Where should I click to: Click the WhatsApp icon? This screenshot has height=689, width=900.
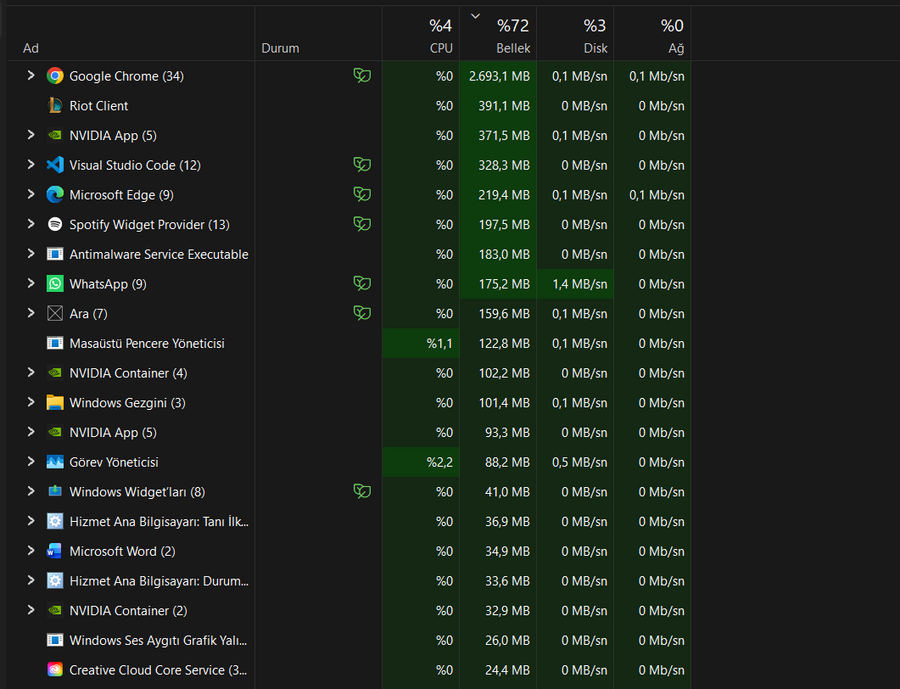tap(55, 284)
